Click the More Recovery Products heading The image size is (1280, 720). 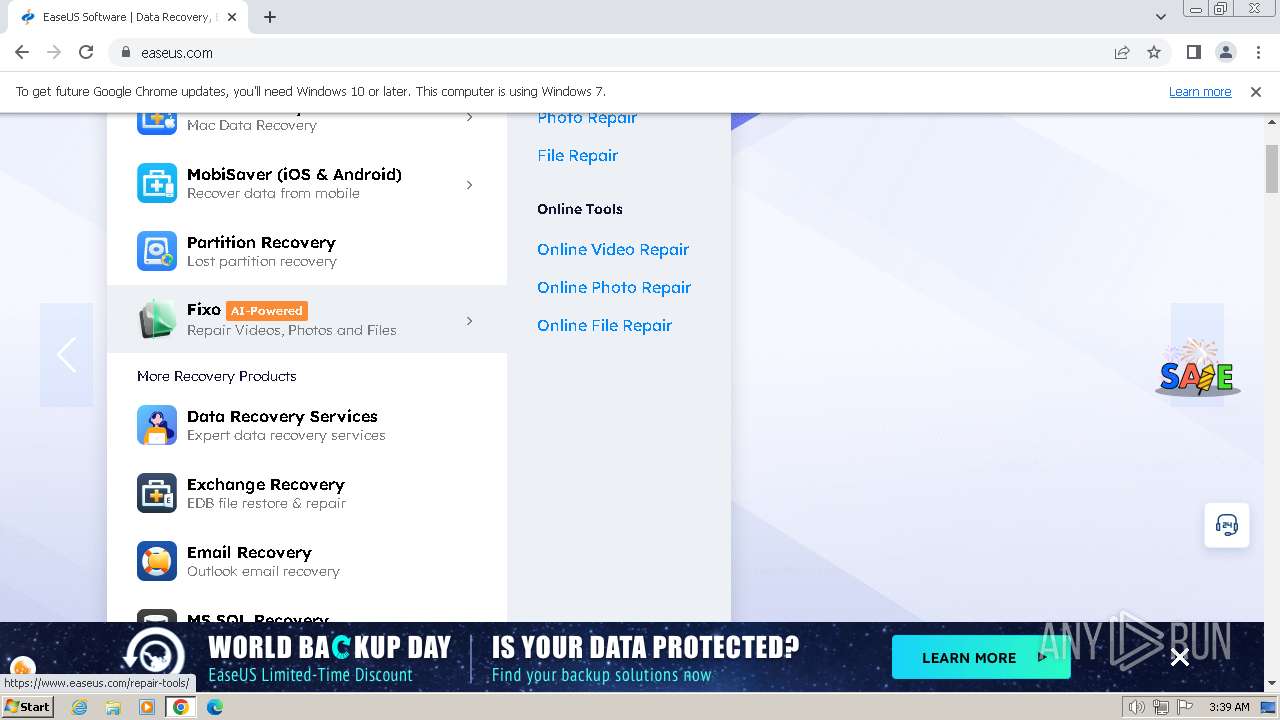[x=217, y=376]
